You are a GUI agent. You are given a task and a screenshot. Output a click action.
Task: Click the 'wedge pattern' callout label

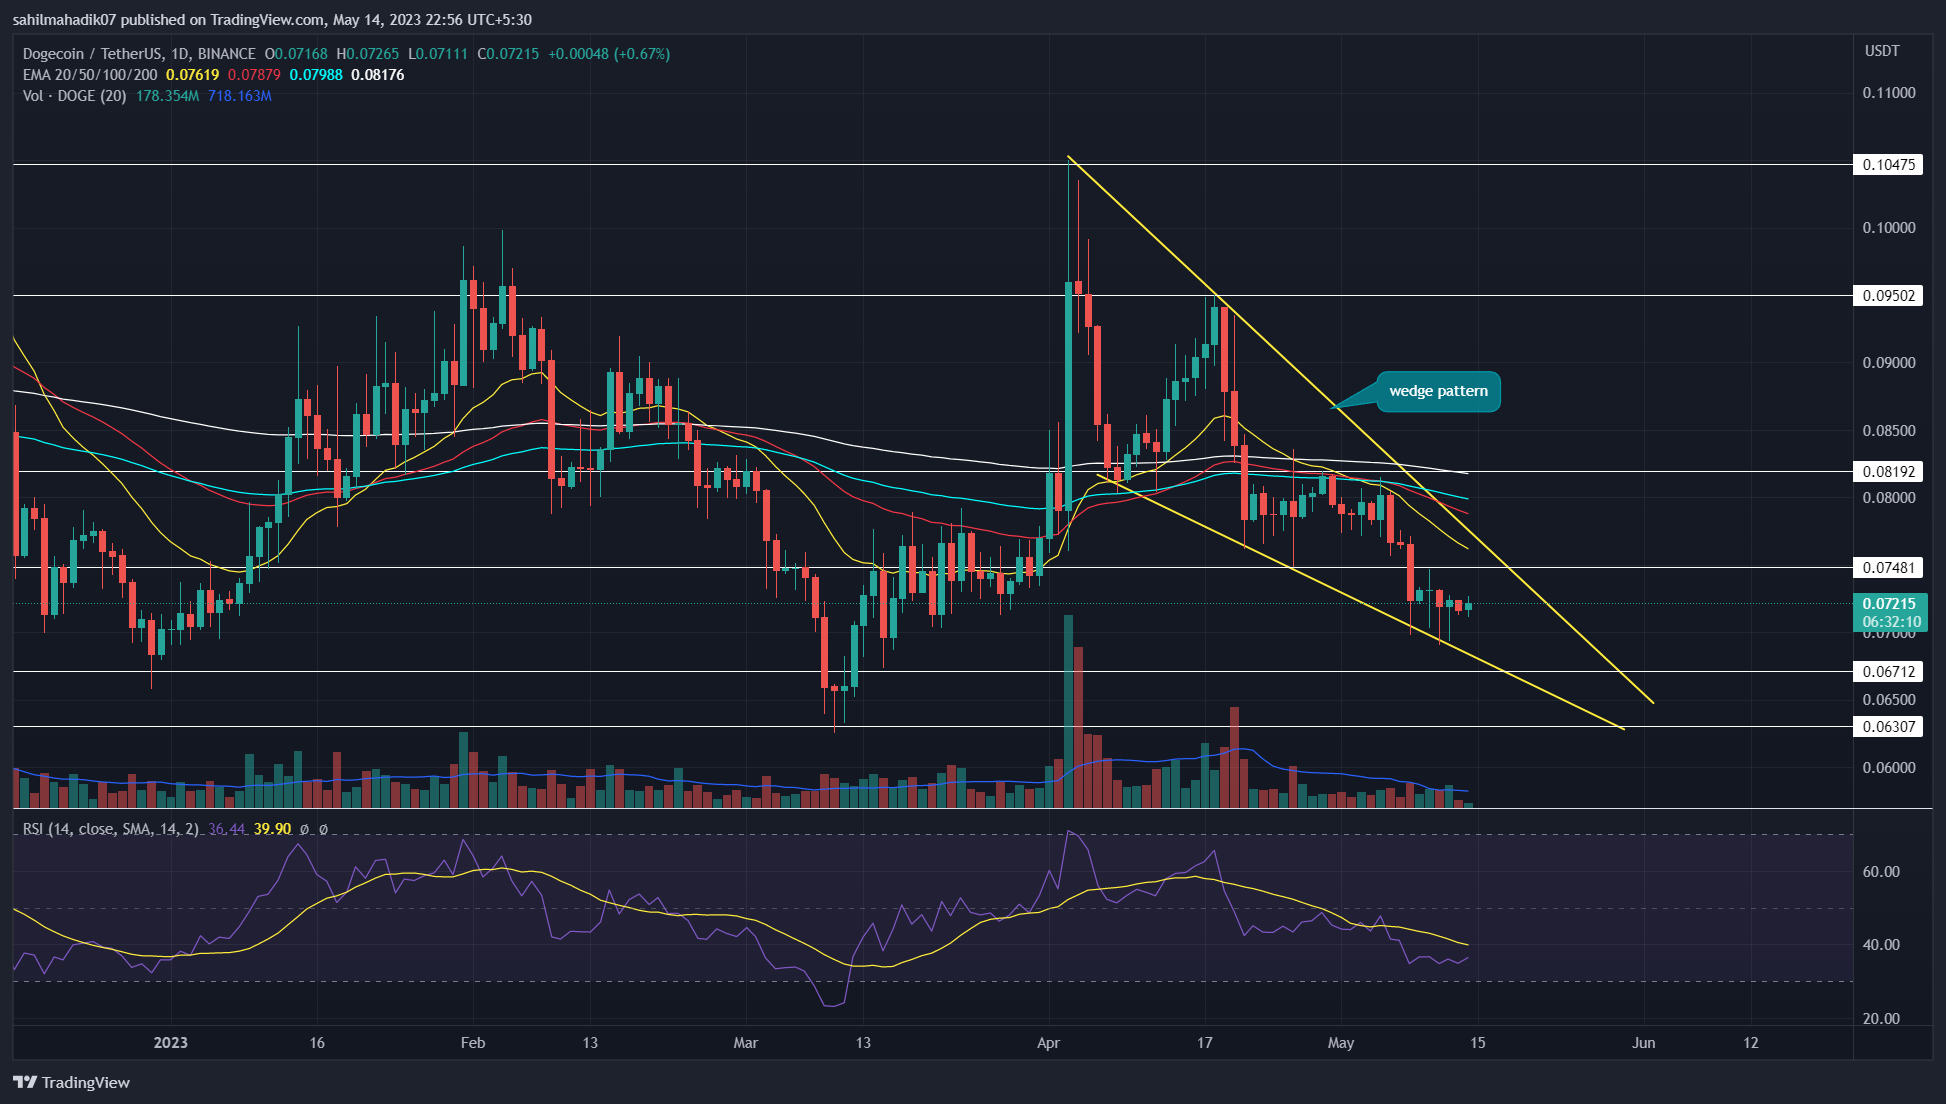coord(1438,391)
